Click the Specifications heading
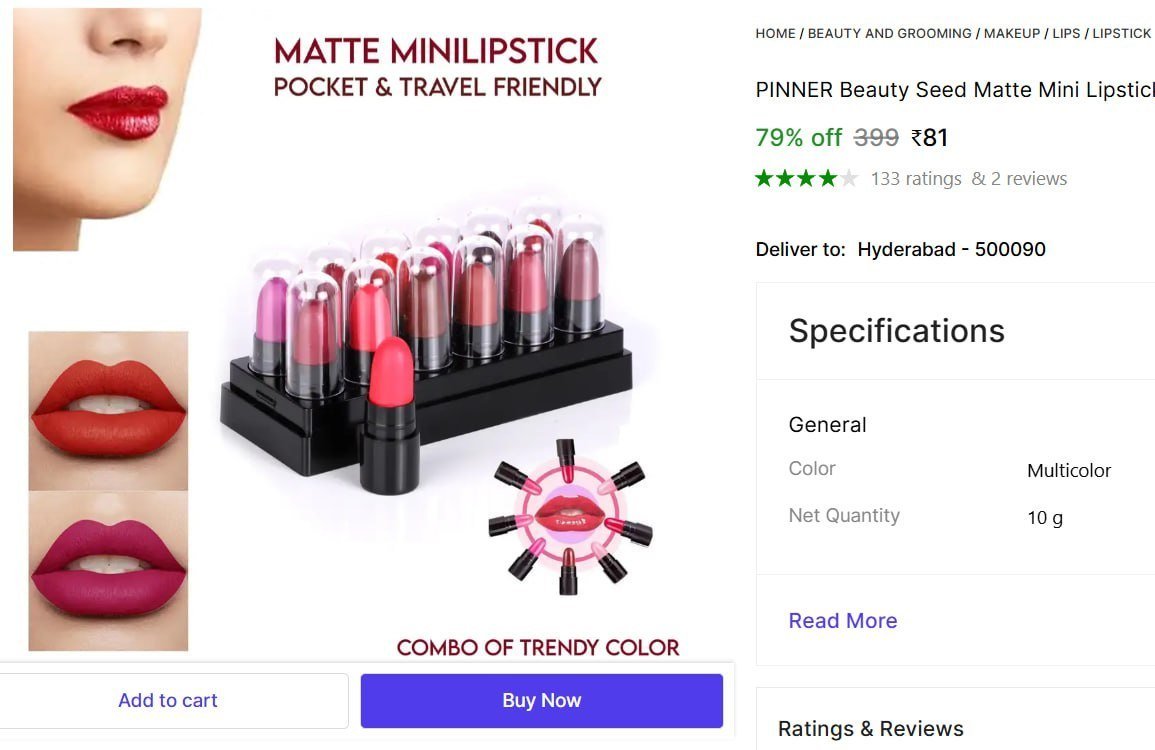Viewport: 1155px width, 750px height. [x=896, y=331]
